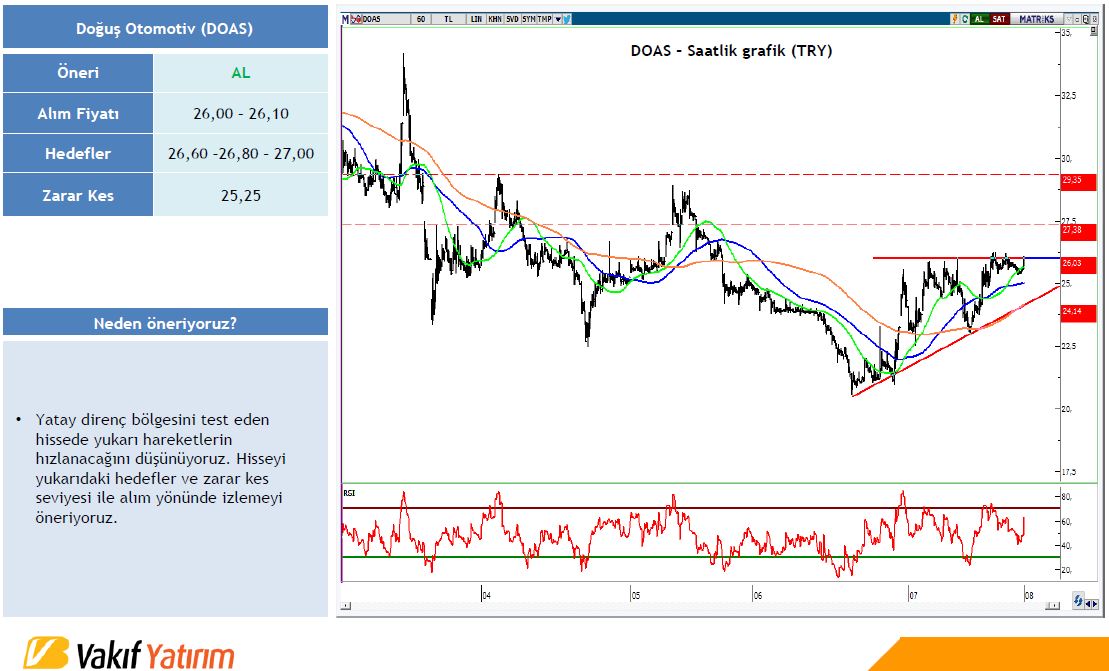The width and height of the screenshot is (1109, 671).
Task: Toggle the KHN toolbar button
Action: point(495,19)
